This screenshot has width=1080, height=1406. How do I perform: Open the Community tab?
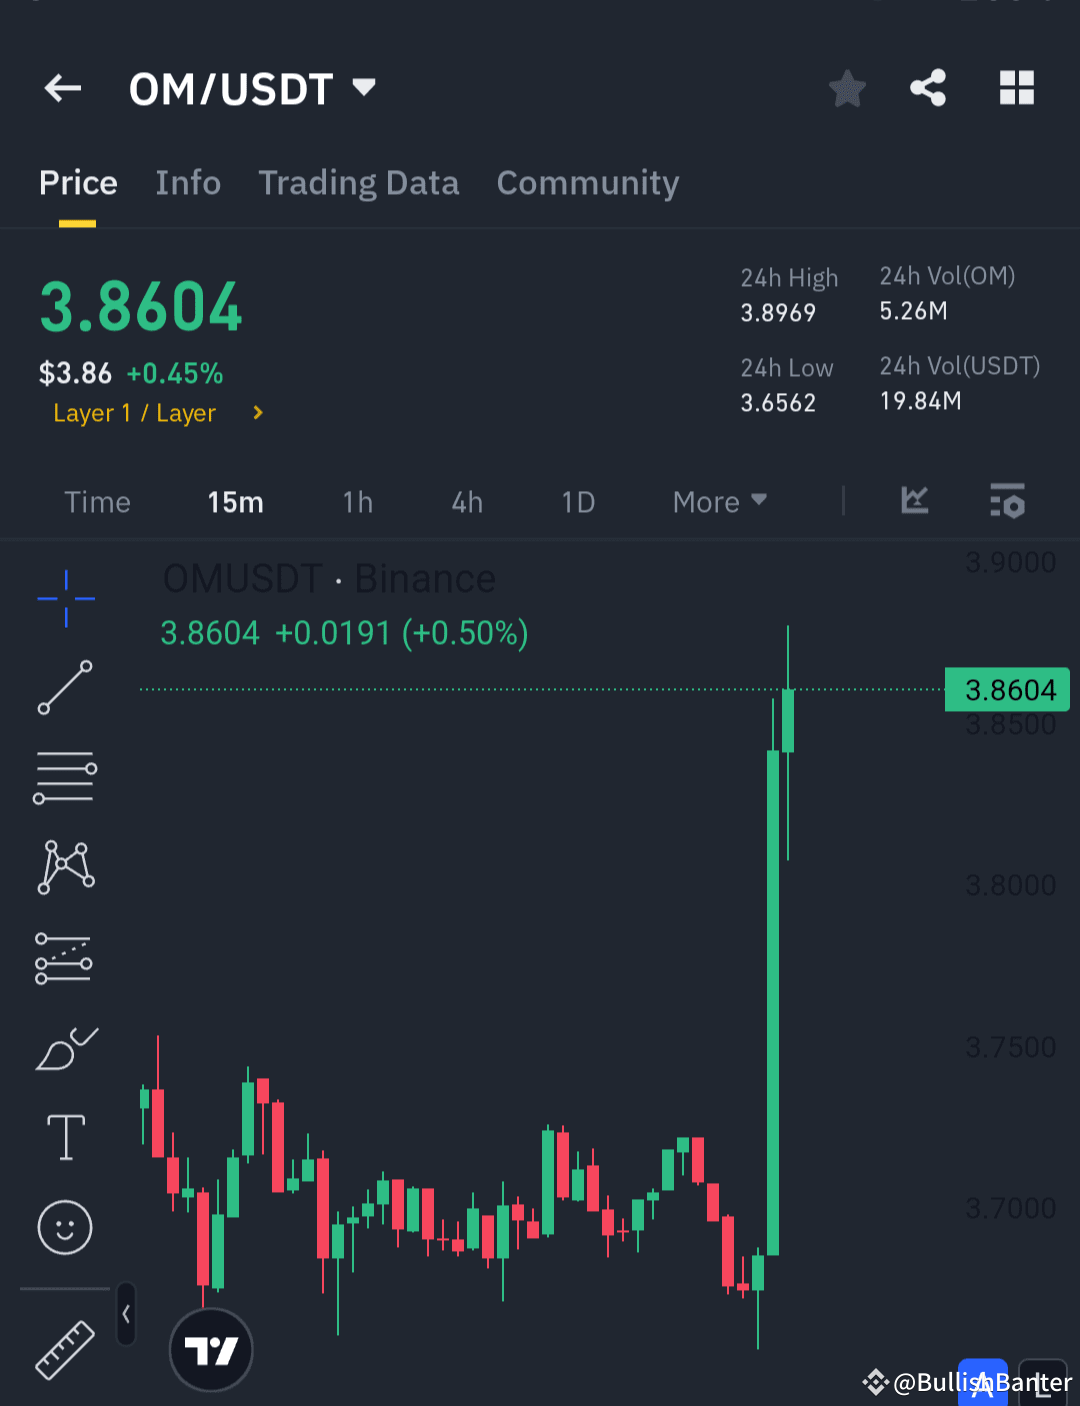click(588, 183)
